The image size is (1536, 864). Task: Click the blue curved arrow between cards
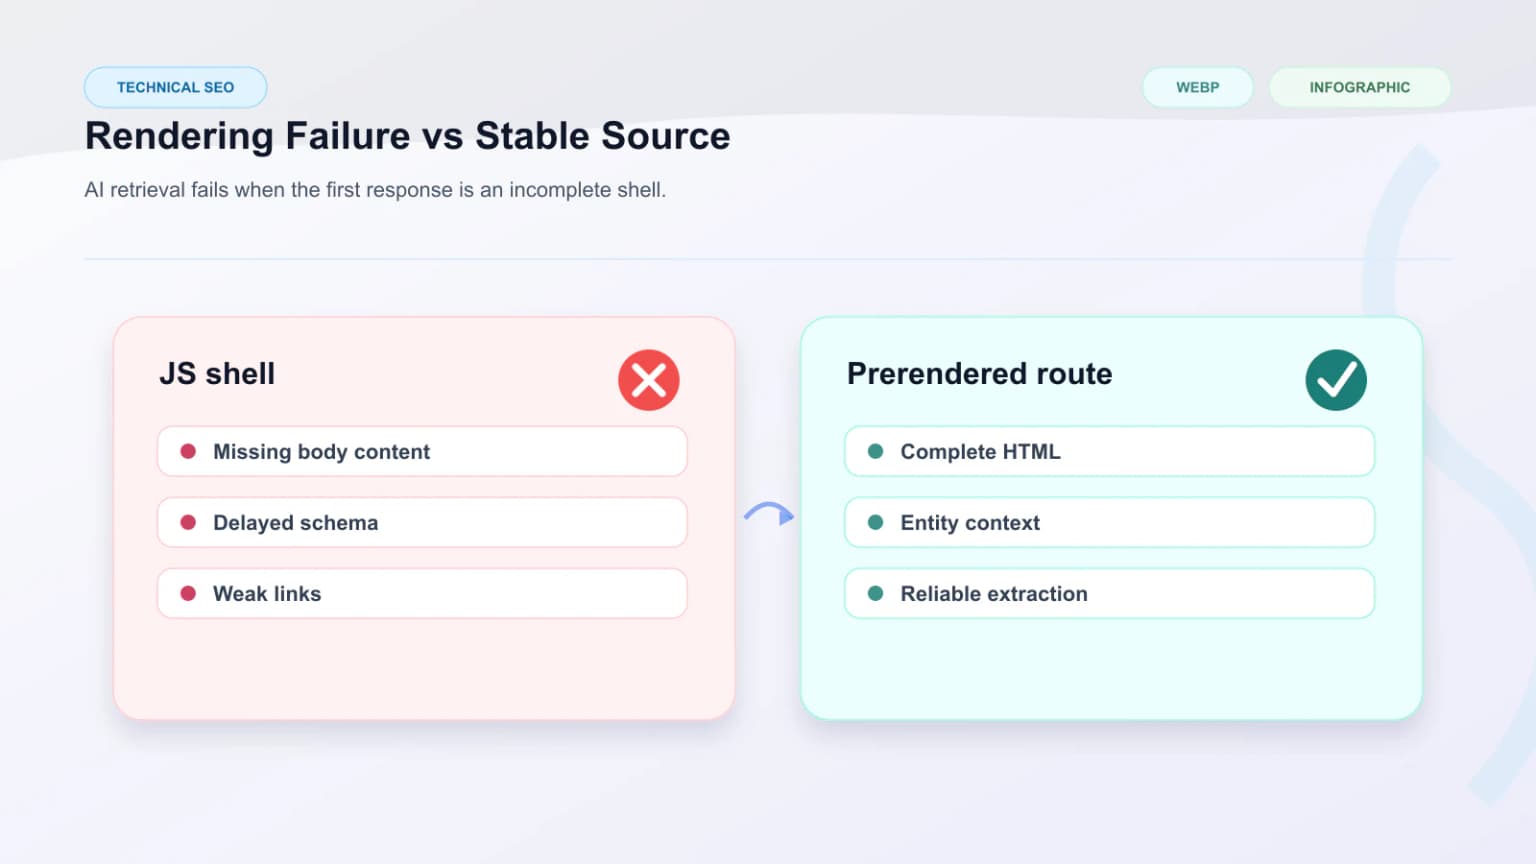[x=769, y=514]
